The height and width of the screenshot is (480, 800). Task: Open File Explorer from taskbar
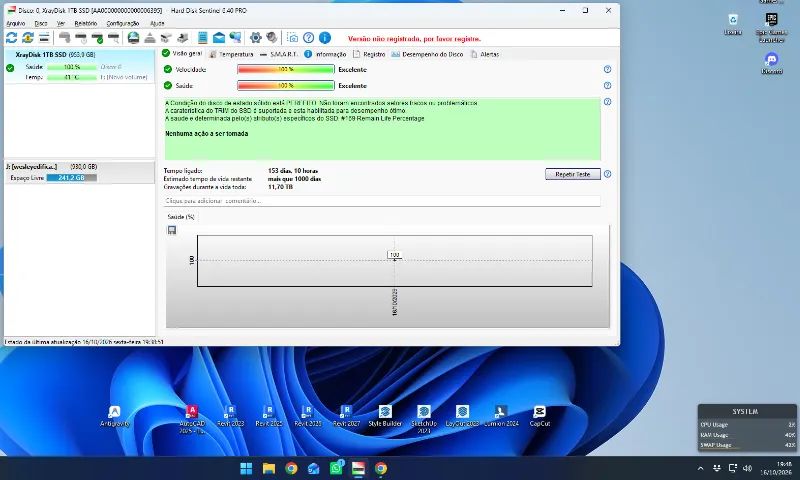point(269,468)
